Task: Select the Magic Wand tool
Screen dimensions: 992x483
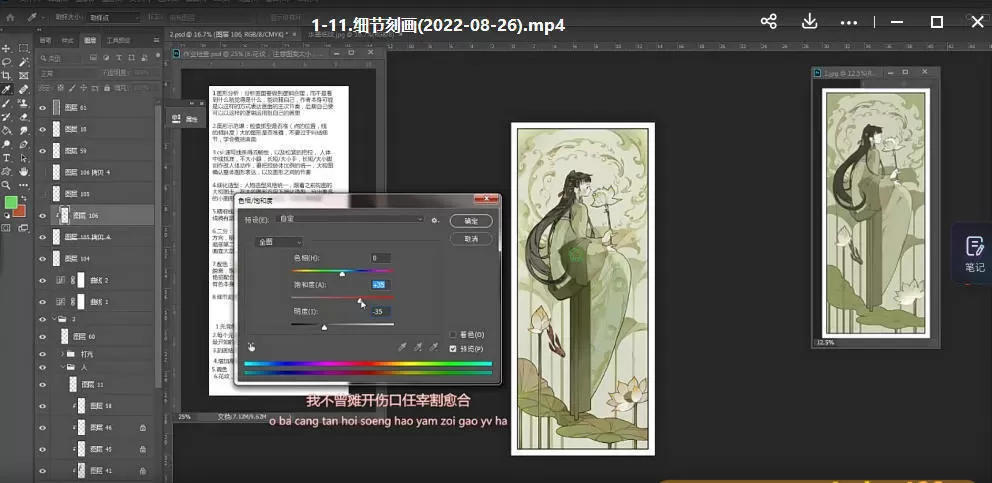Action: tap(24, 62)
